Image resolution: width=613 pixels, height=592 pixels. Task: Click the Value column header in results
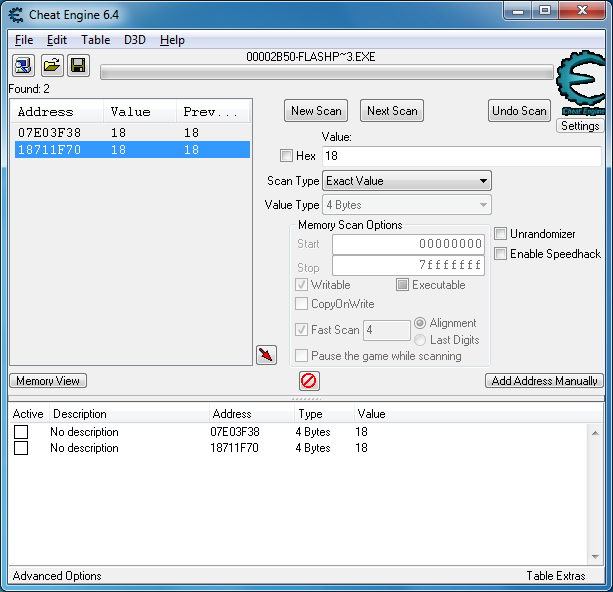point(140,112)
